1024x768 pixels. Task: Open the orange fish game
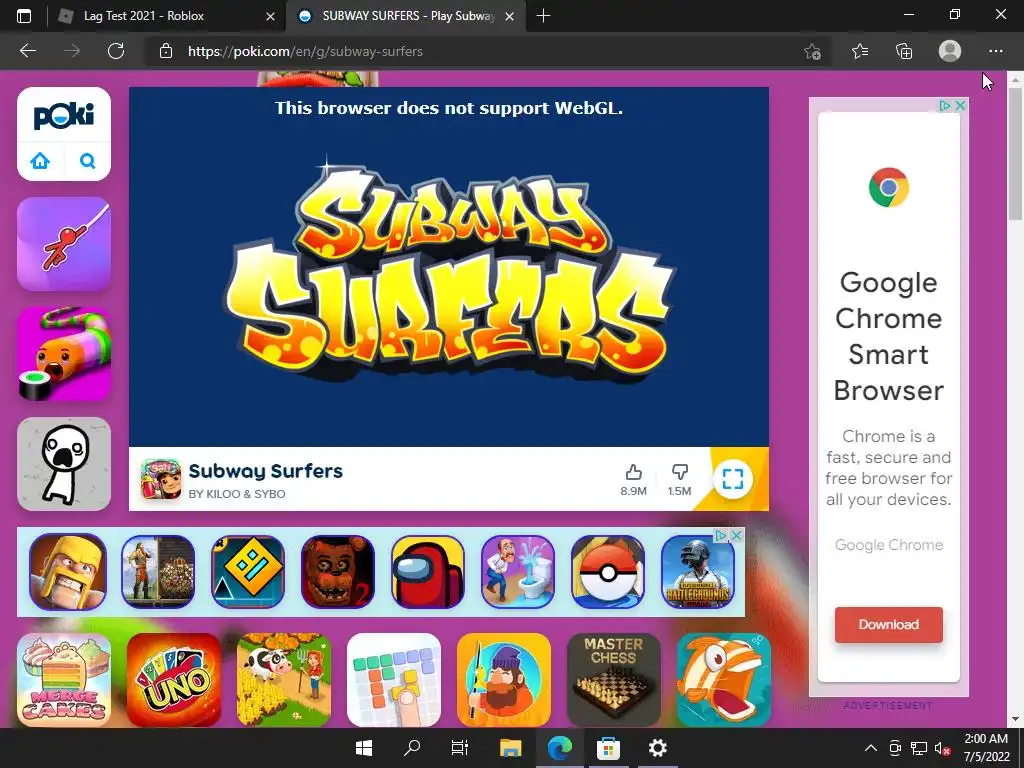tap(724, 680)
